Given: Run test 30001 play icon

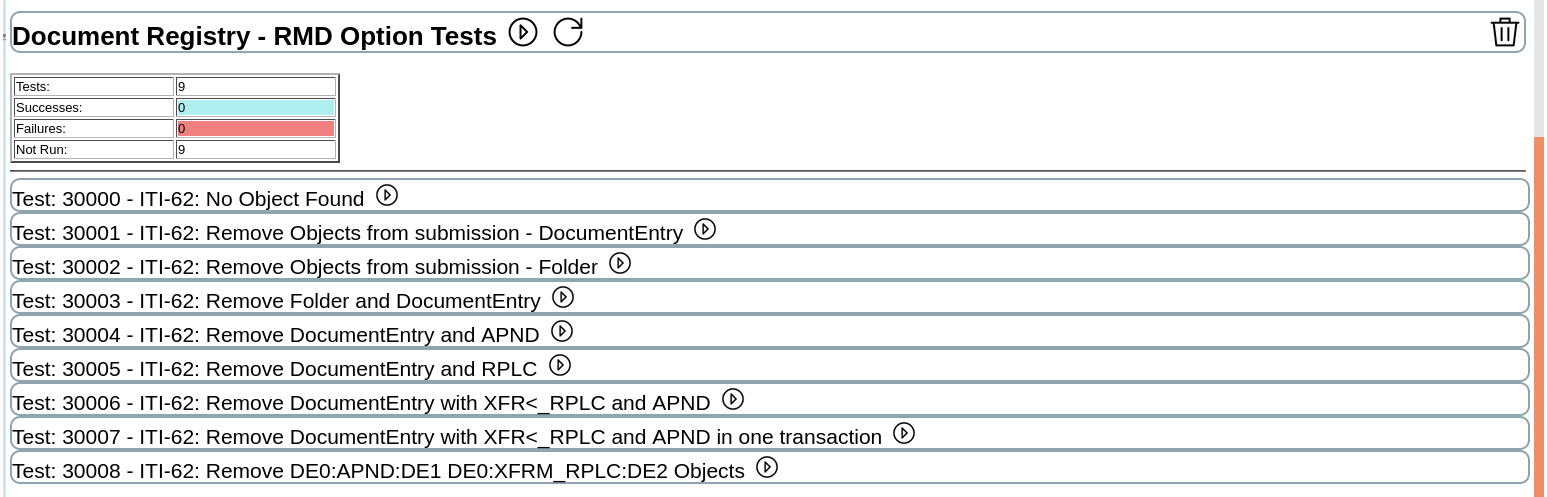Looking at the screenshot, I should (705, 230).
